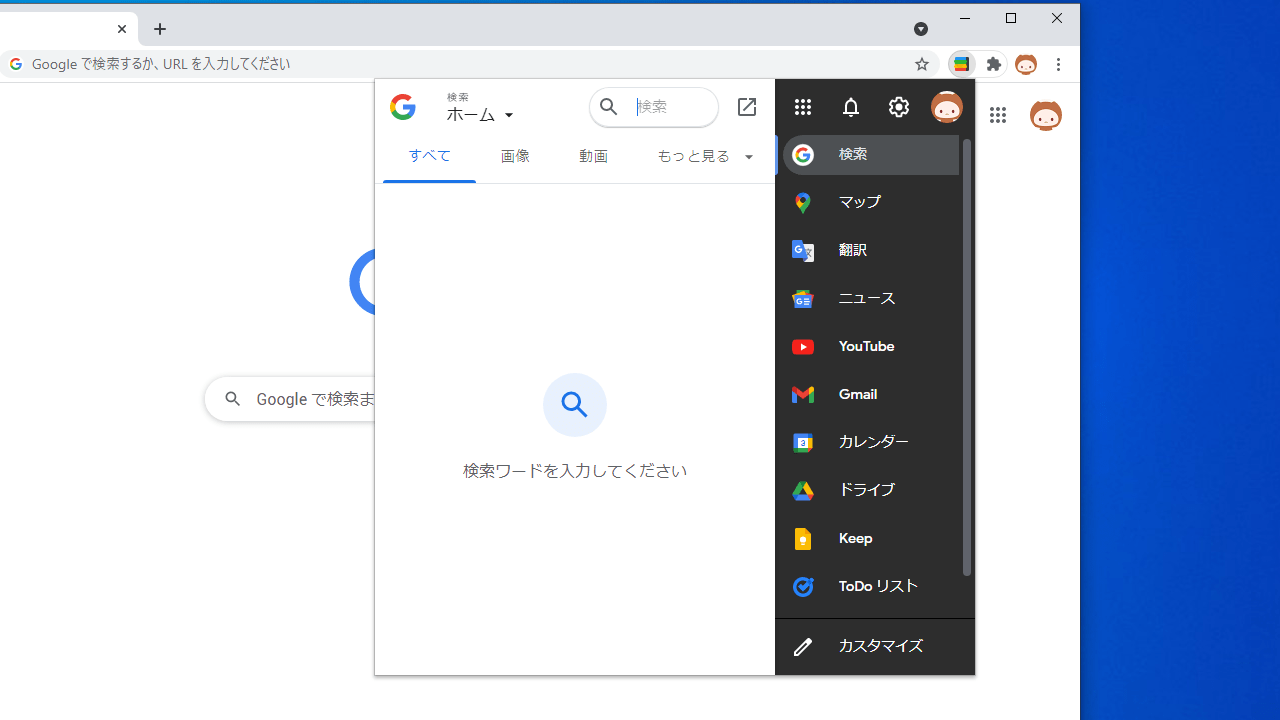Open the Google apps grid in popup
Image resolution: width=1280 pixels, height=720 pixels.
pos(803,107)
